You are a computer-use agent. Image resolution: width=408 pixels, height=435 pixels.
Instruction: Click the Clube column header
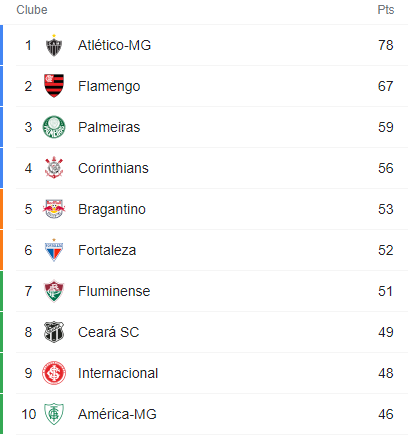[32, 10]
